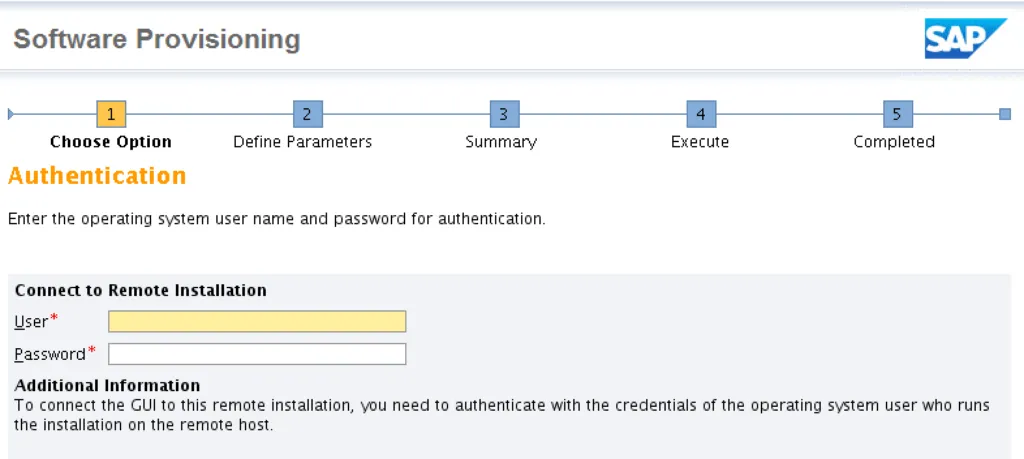Select step 3 box in roadmap

point(504,114)
